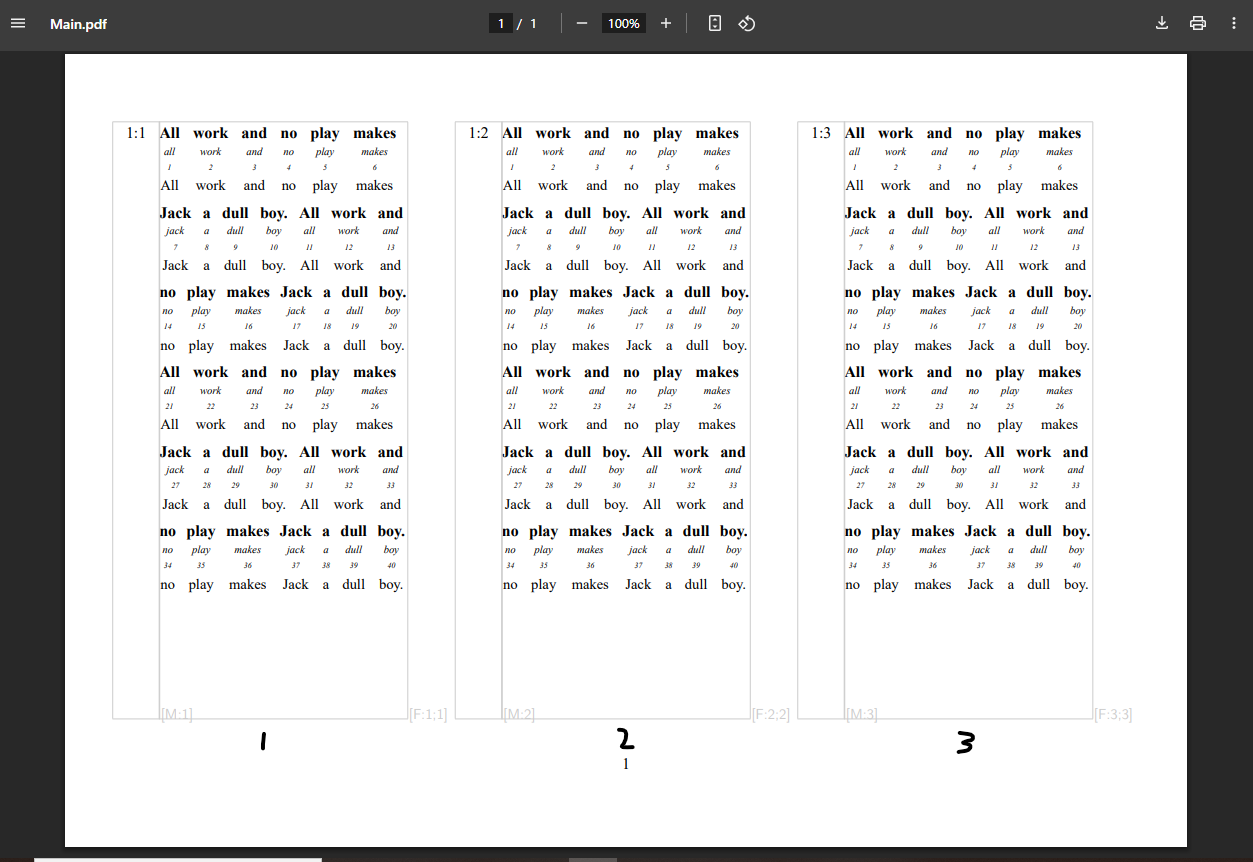Image resolution: width=1253 pixels, height=862 pixels.
Task: Zoom out with the minus icon
Action: tap(582, 23)
